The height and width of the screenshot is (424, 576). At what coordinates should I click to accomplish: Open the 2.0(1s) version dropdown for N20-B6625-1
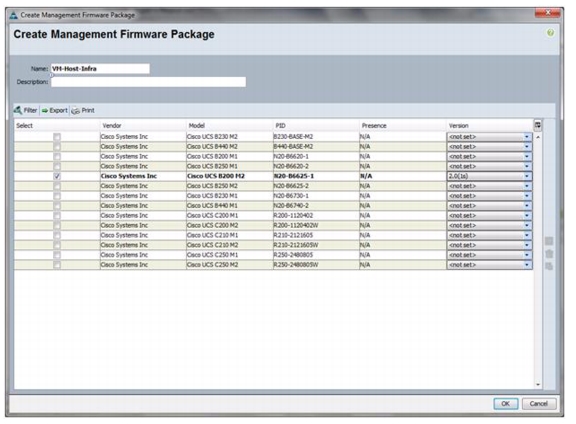click(x=489, y=176)
